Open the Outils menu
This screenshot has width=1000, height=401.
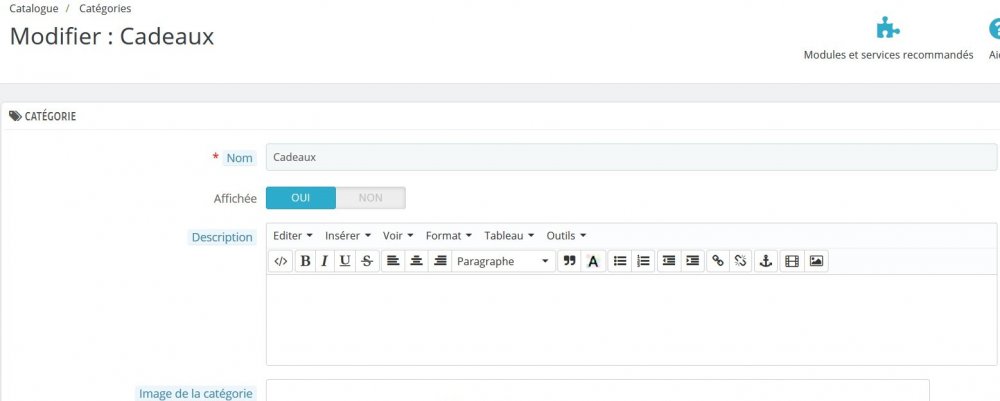tap(566, 235)
